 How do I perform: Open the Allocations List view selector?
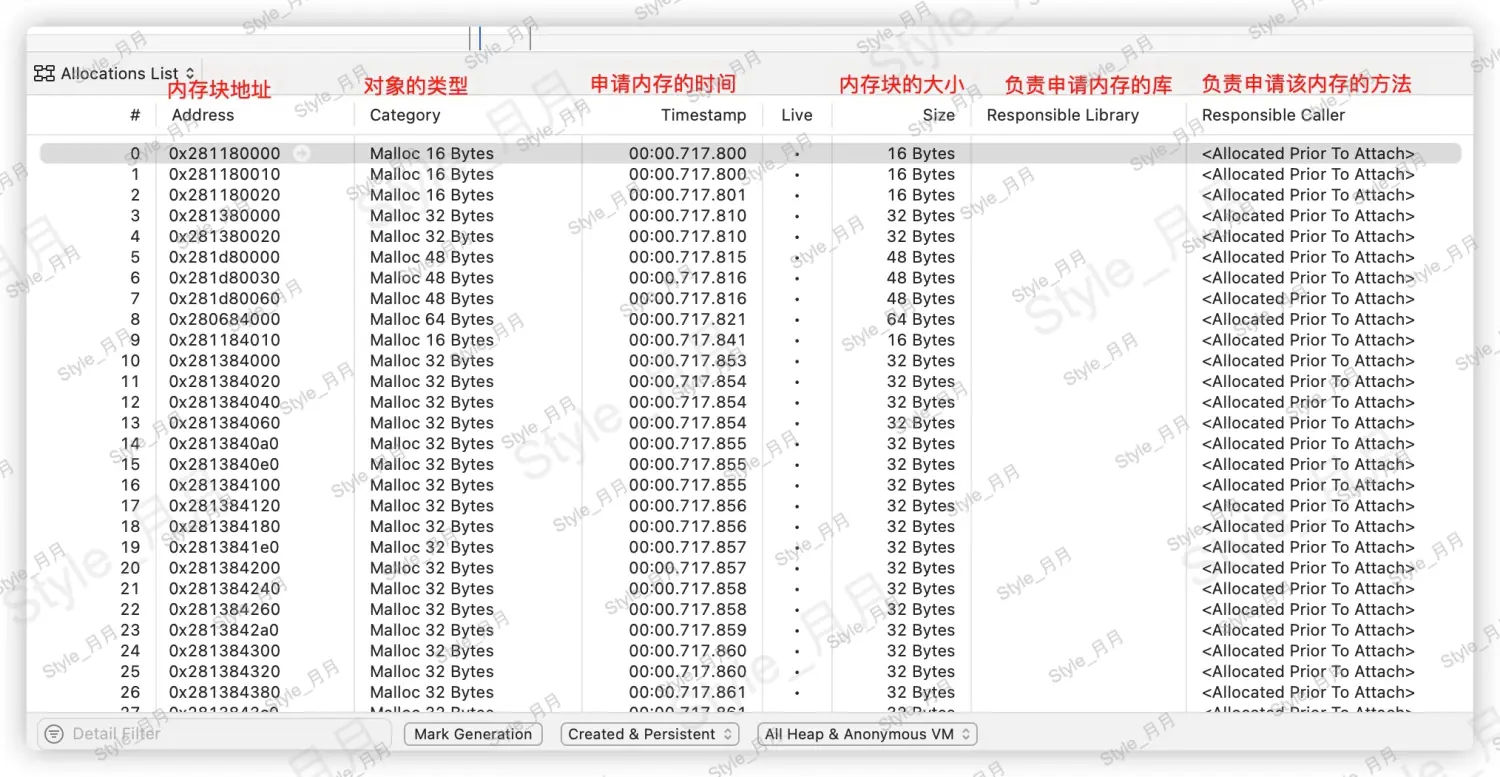tap(115, 74)
